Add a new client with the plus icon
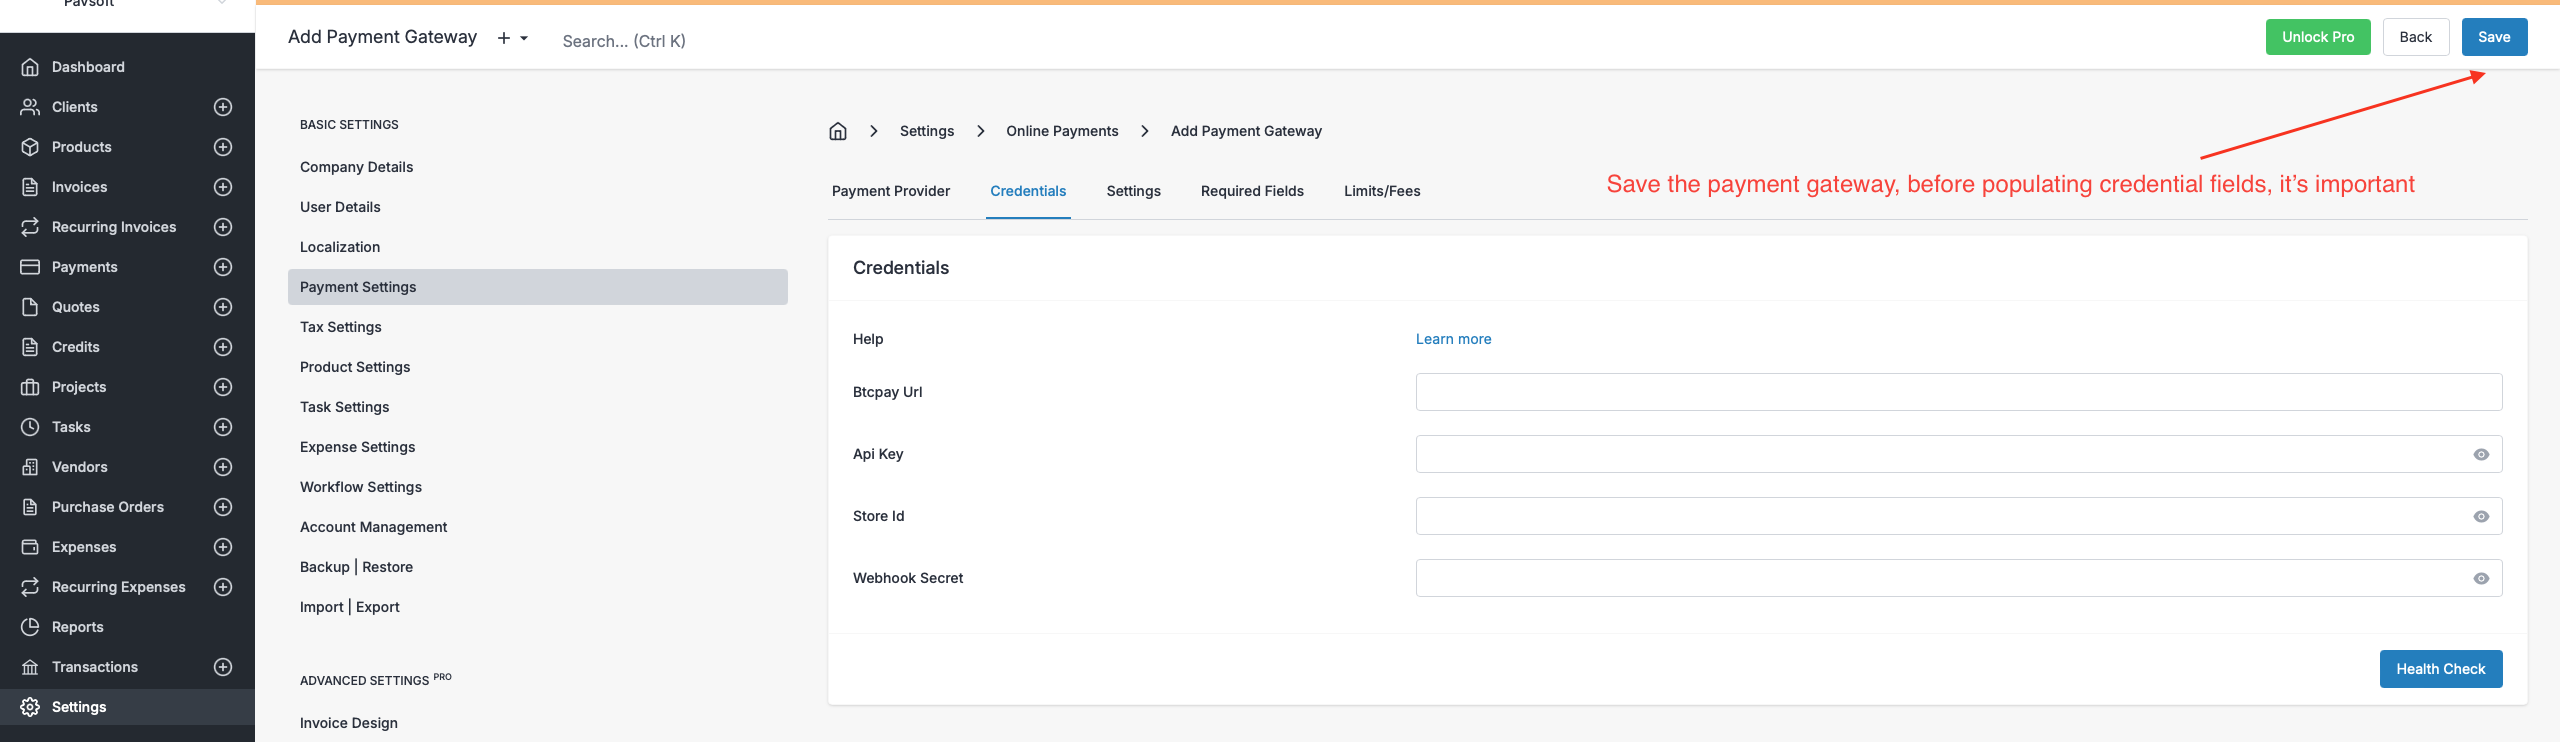The width and height of the screenshot is (2560, 742). click(223, 107)
